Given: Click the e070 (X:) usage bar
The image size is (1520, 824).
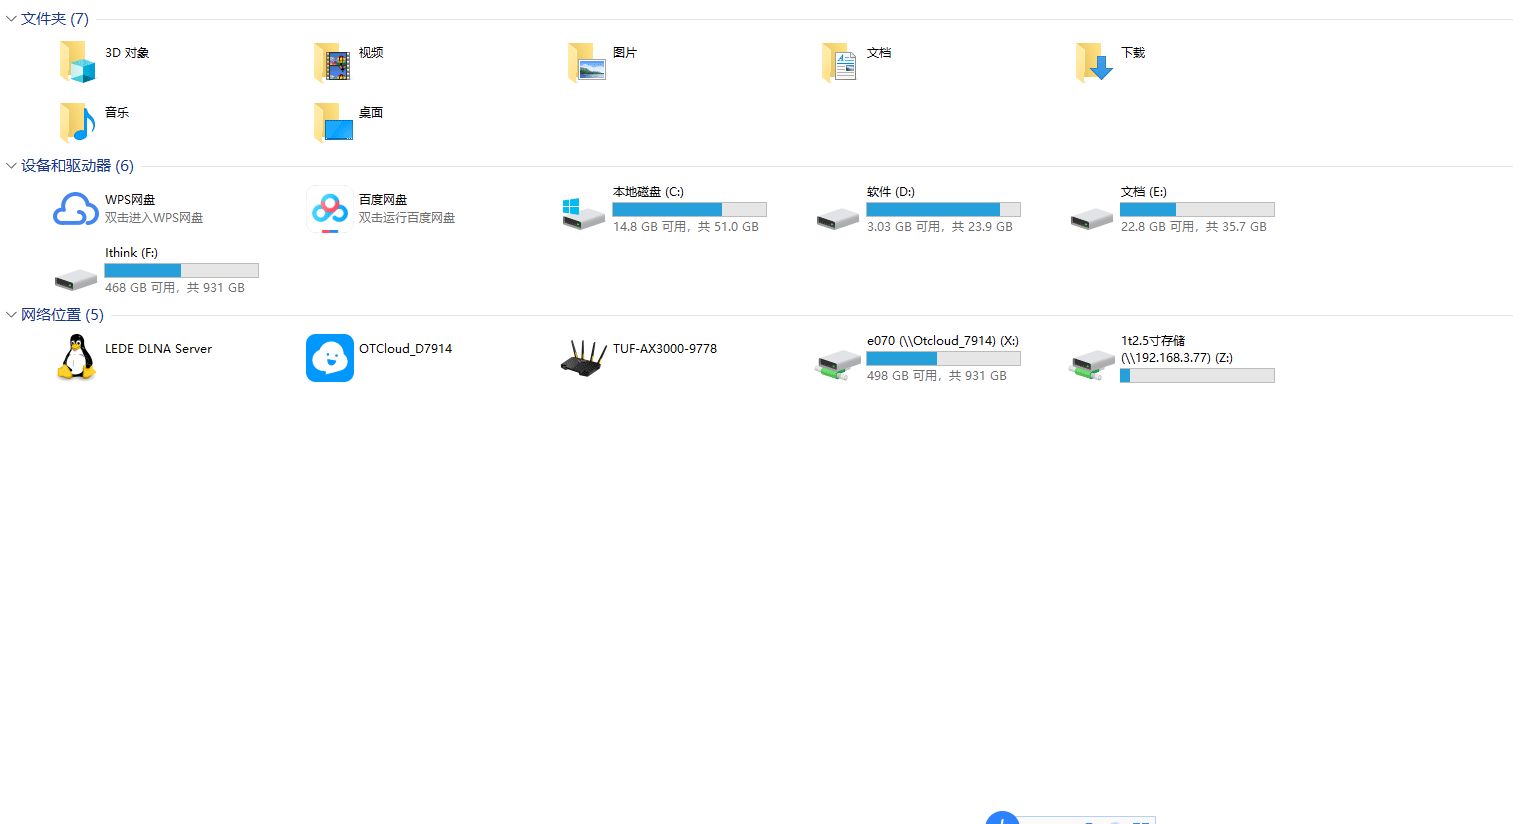Looking at the screenshot, I should point(944,359).
